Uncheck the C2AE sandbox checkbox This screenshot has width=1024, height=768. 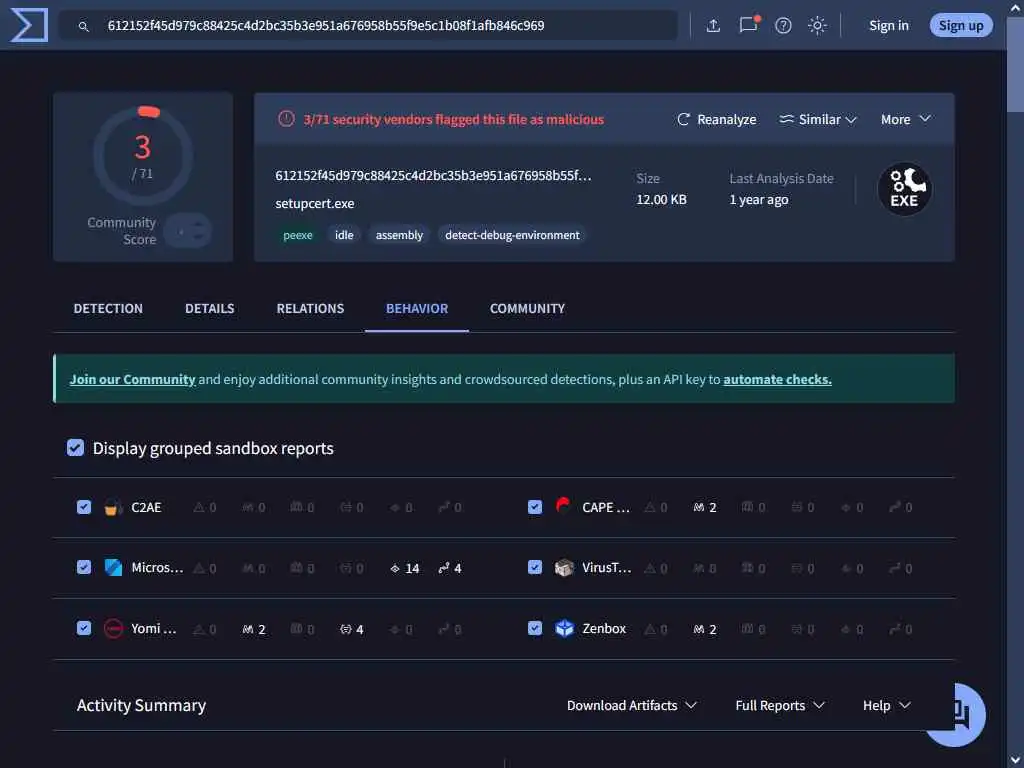point(84,507)
